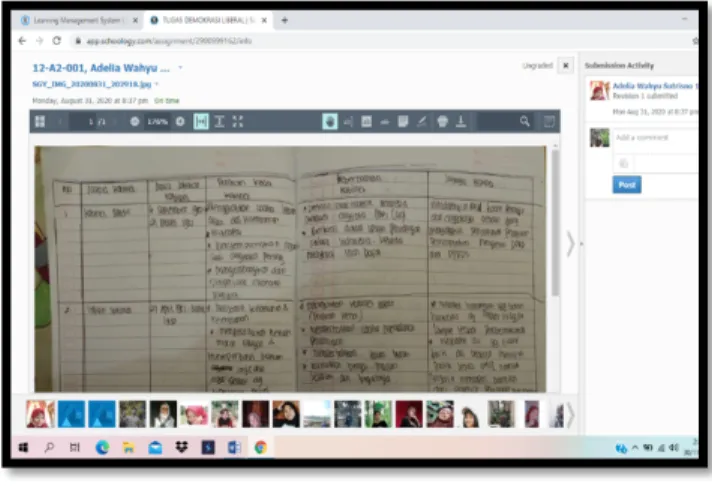Open Windows Start menu

point(23,448)
